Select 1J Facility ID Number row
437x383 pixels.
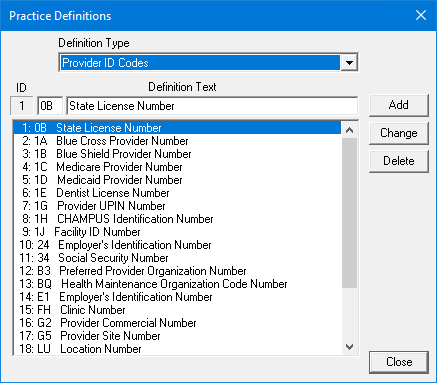tap(177, 232)
